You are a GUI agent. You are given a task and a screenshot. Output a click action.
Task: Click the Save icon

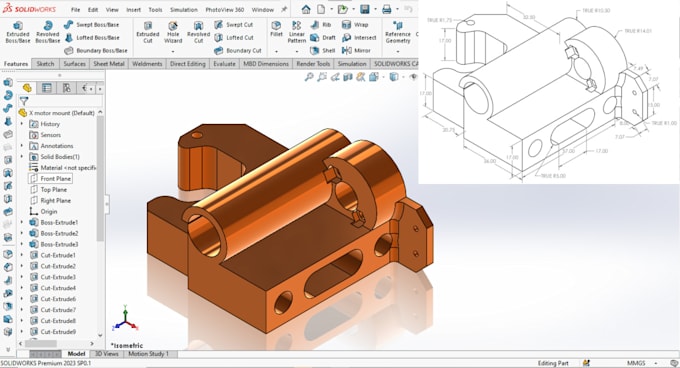365,9
